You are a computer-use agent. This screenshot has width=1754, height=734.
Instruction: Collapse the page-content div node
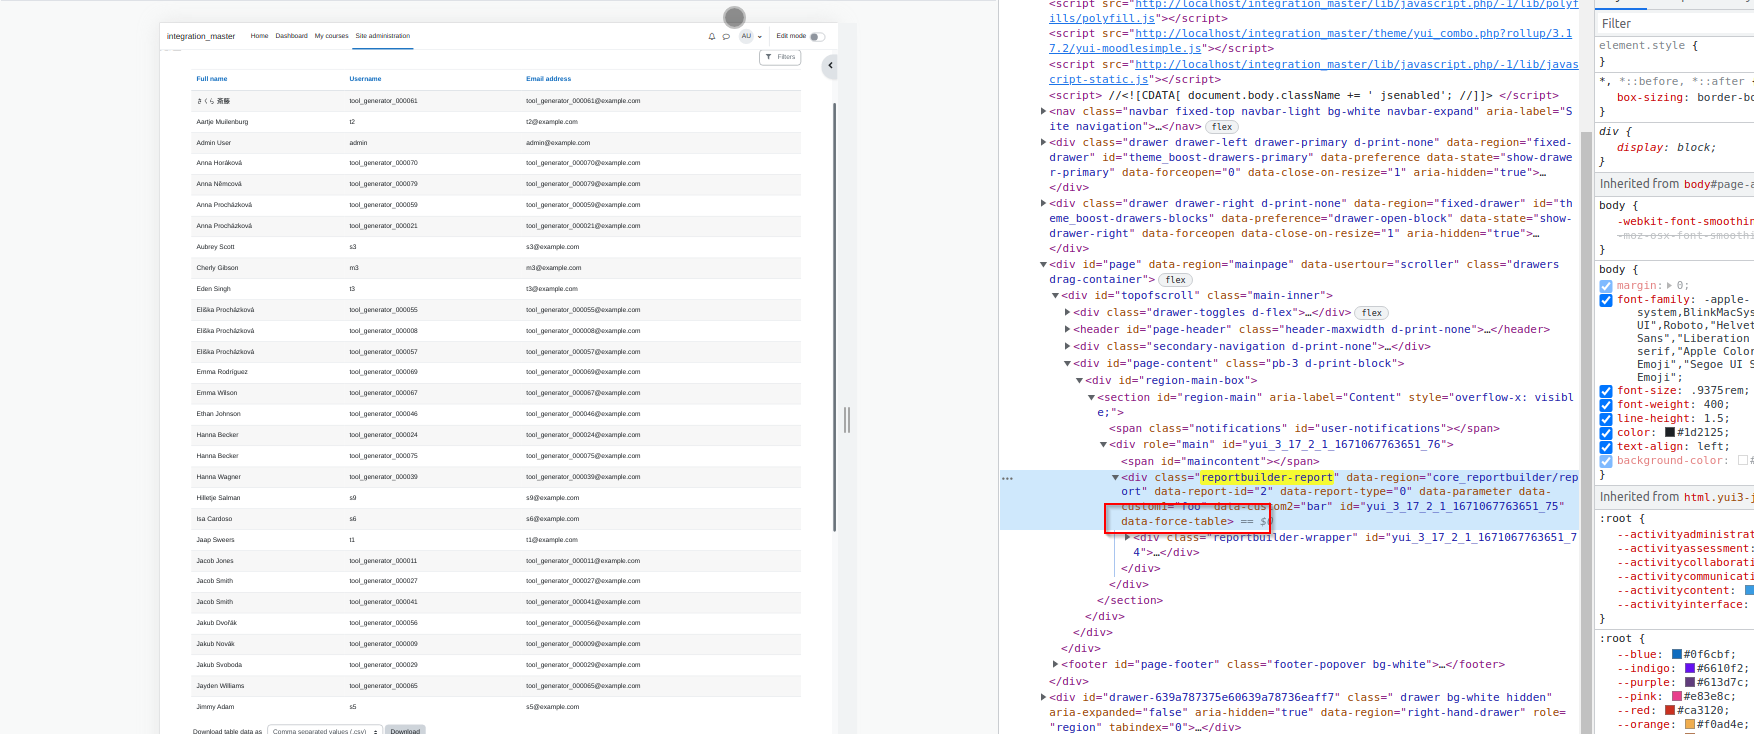[x=1067, y=364]
